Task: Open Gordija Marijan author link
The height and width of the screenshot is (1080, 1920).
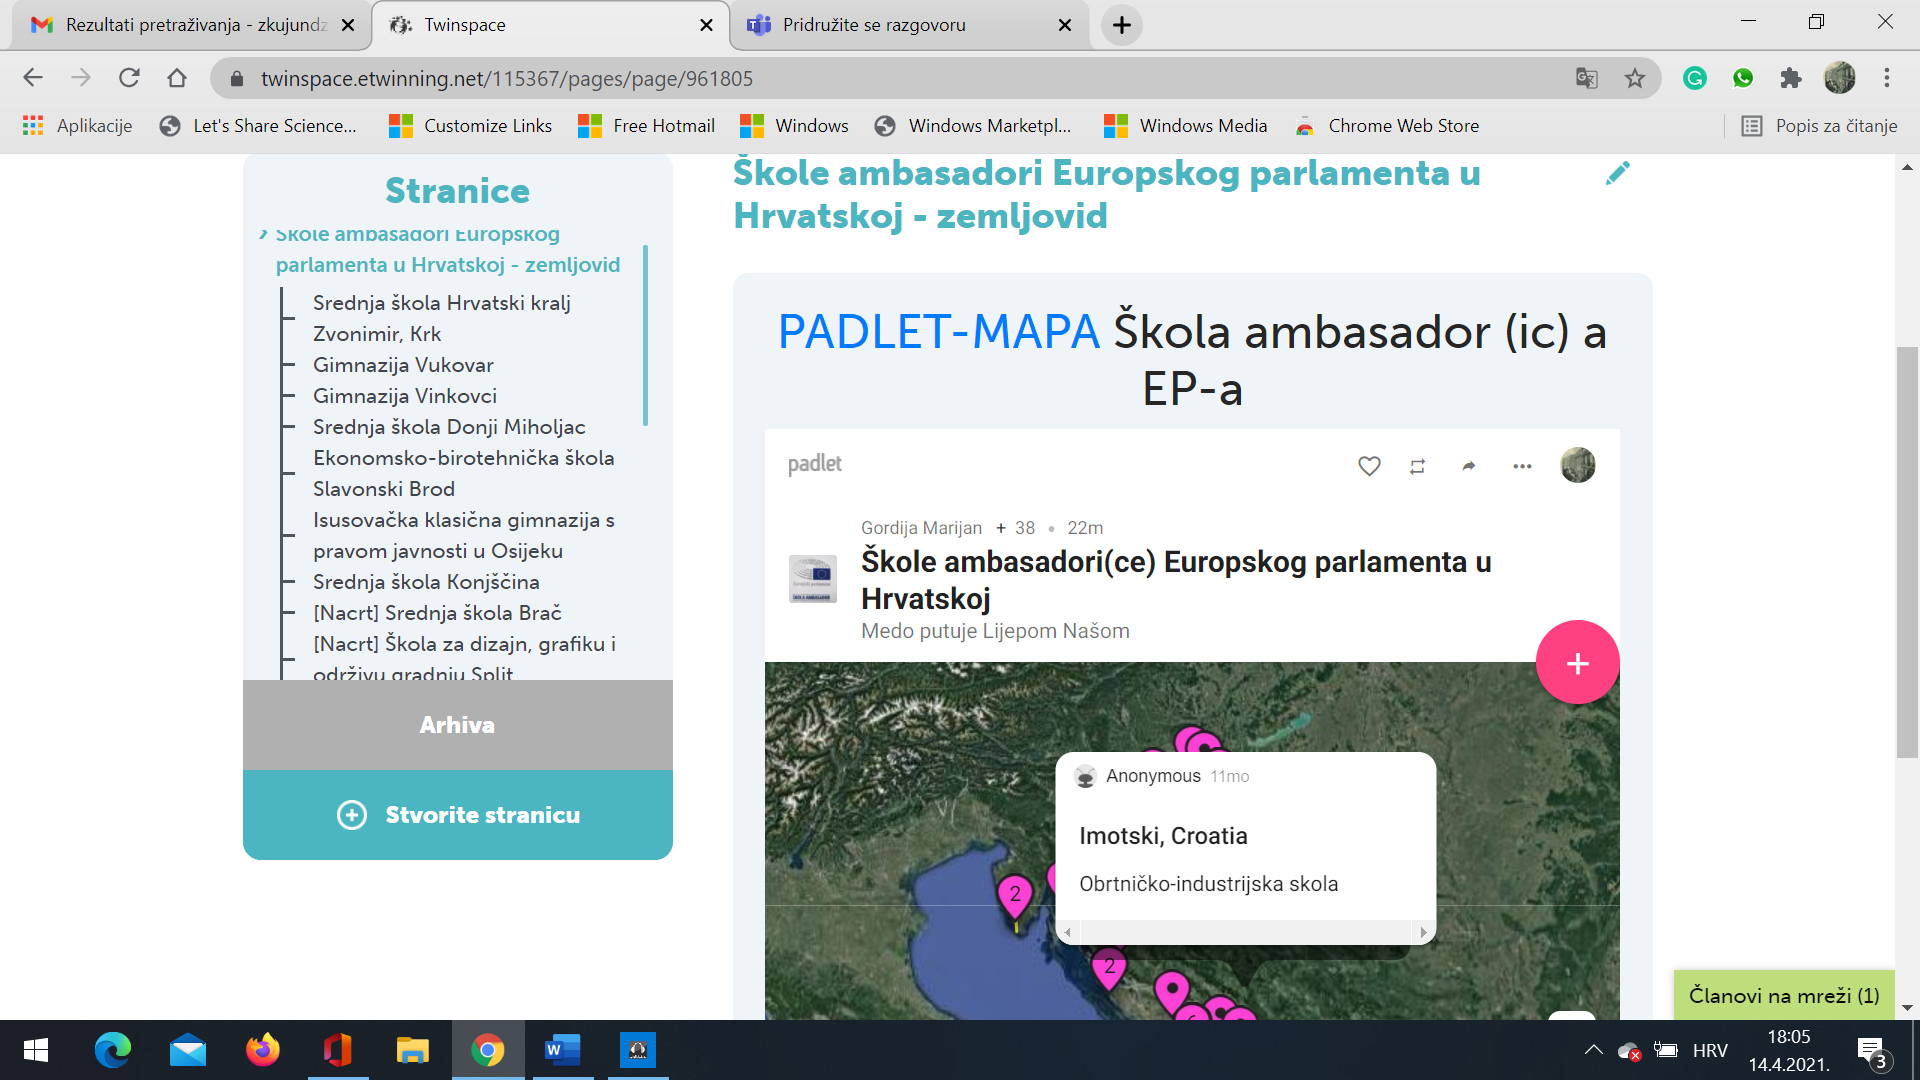Action: pos(921,528)
